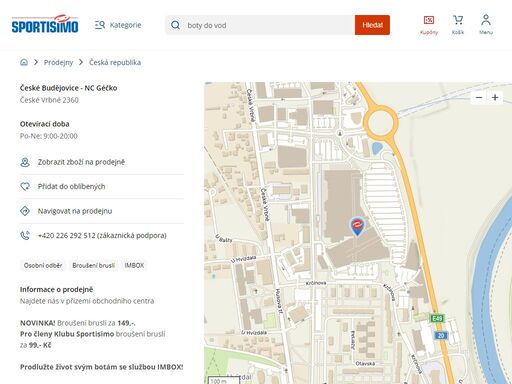Focus the search field with 'boty do vod'

tap(260, 25)
